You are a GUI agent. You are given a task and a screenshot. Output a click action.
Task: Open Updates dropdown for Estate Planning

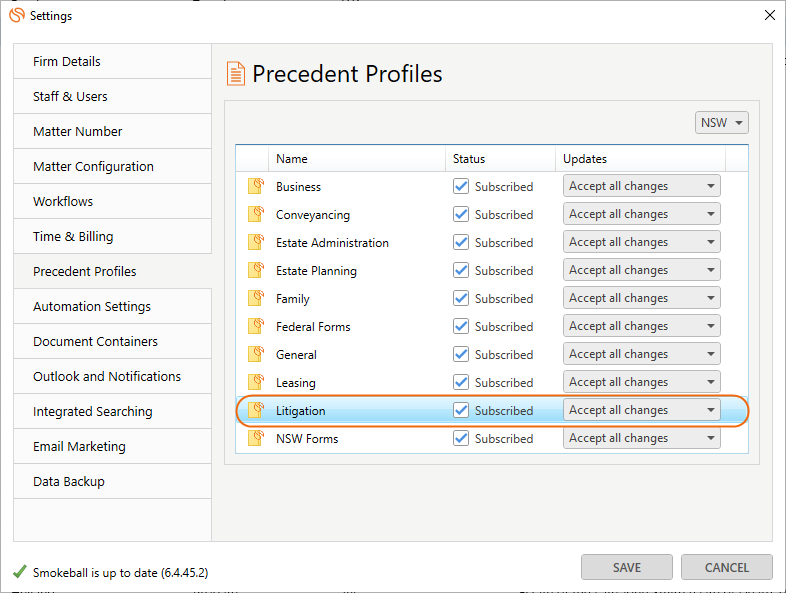pyautogui.click(x=642, y=270)
